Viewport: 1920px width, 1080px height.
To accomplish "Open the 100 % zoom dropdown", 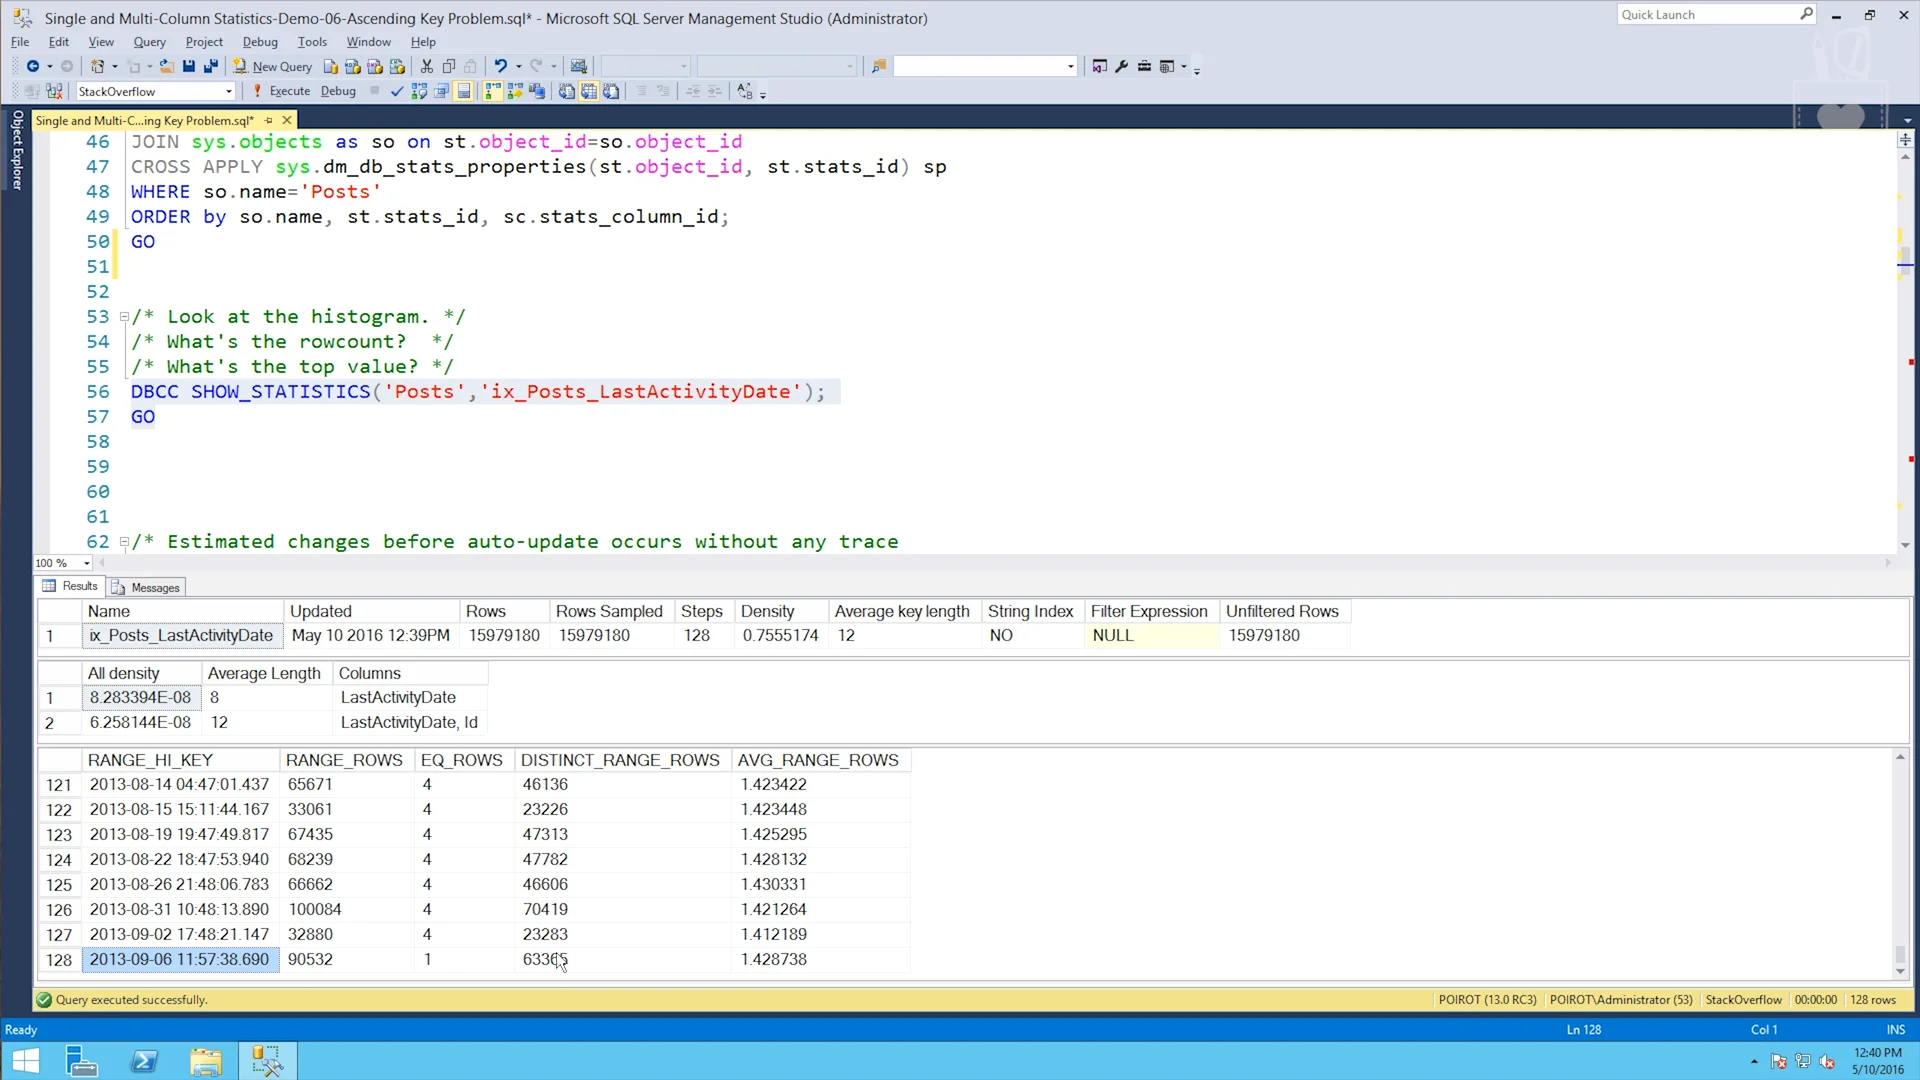I will pos(87,563).
